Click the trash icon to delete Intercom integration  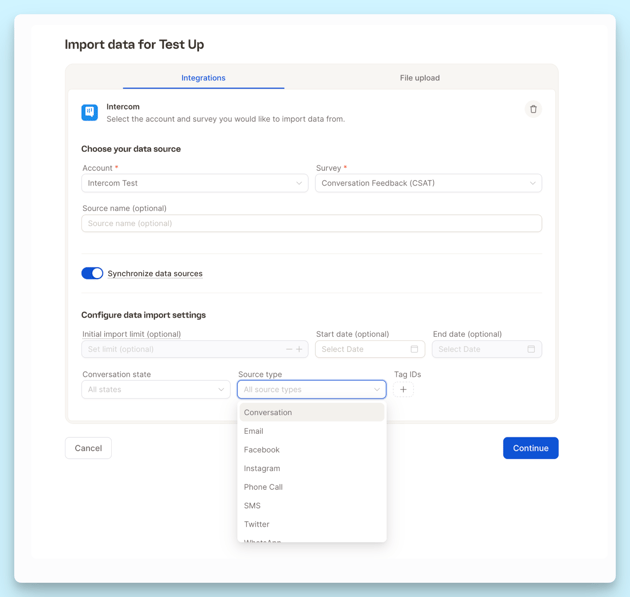coord(533,109)
